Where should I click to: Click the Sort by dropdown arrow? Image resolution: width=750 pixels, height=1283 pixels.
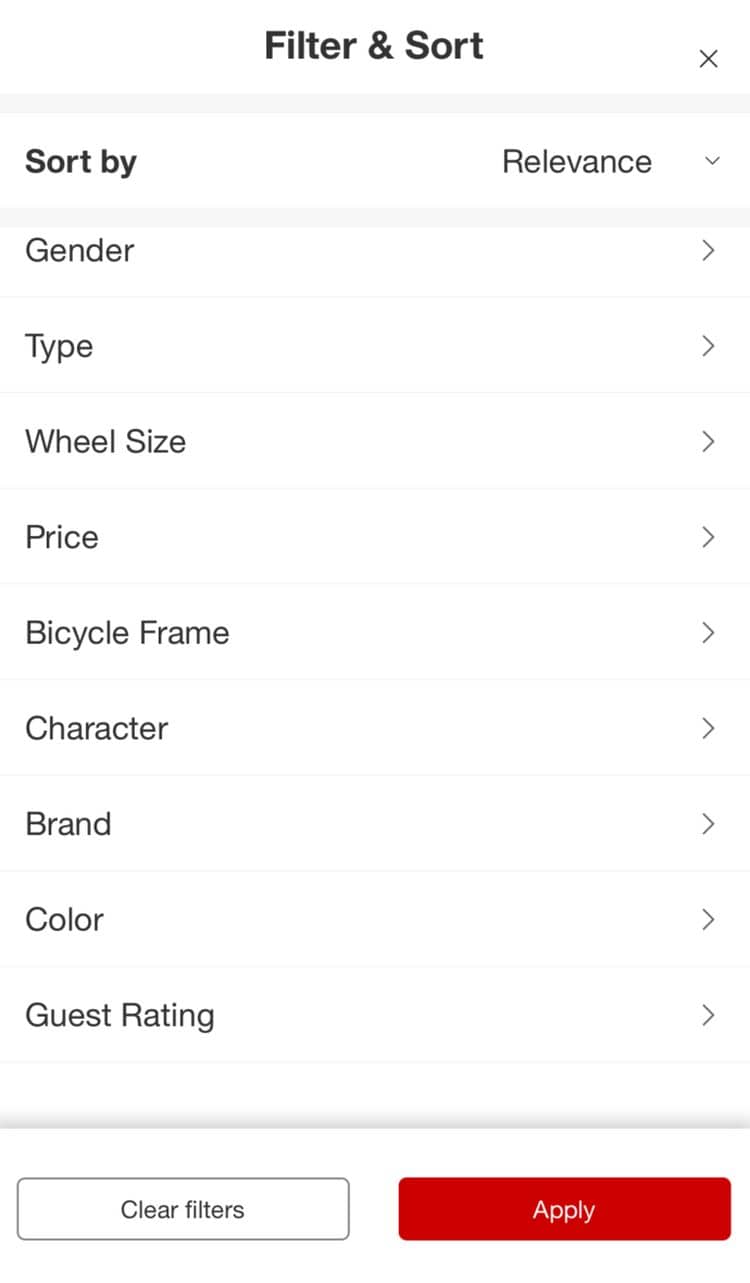(712, 161)
